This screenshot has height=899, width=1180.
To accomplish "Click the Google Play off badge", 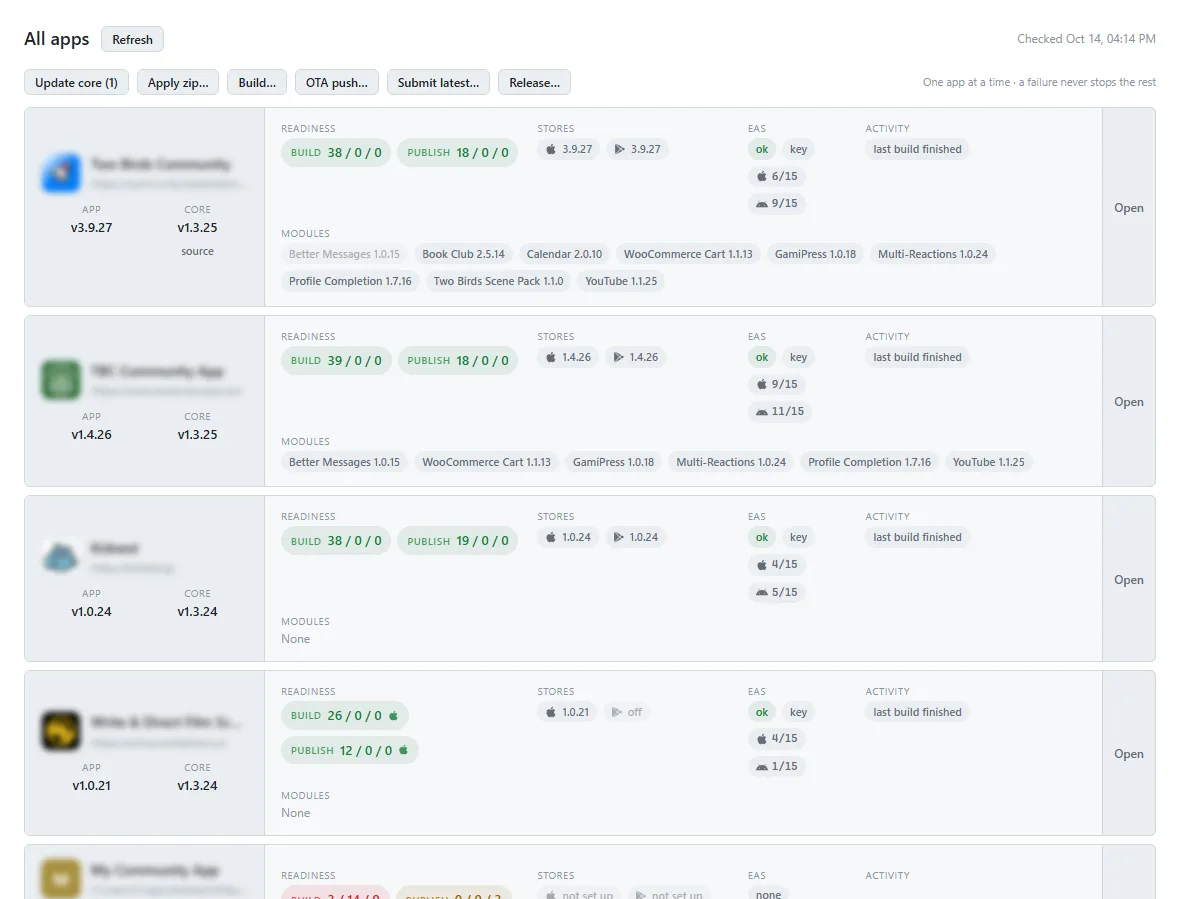I will (627, 712).
